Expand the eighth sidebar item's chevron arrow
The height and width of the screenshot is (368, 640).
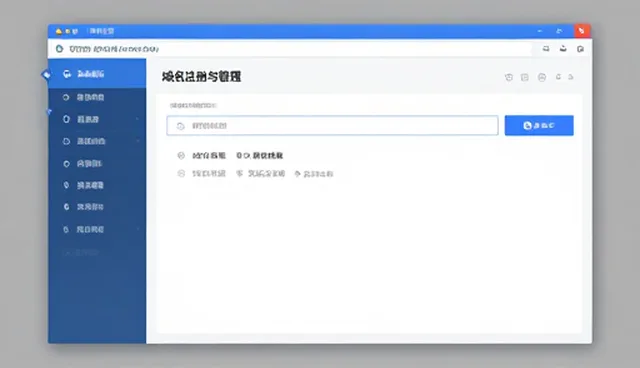click(138, 229)
